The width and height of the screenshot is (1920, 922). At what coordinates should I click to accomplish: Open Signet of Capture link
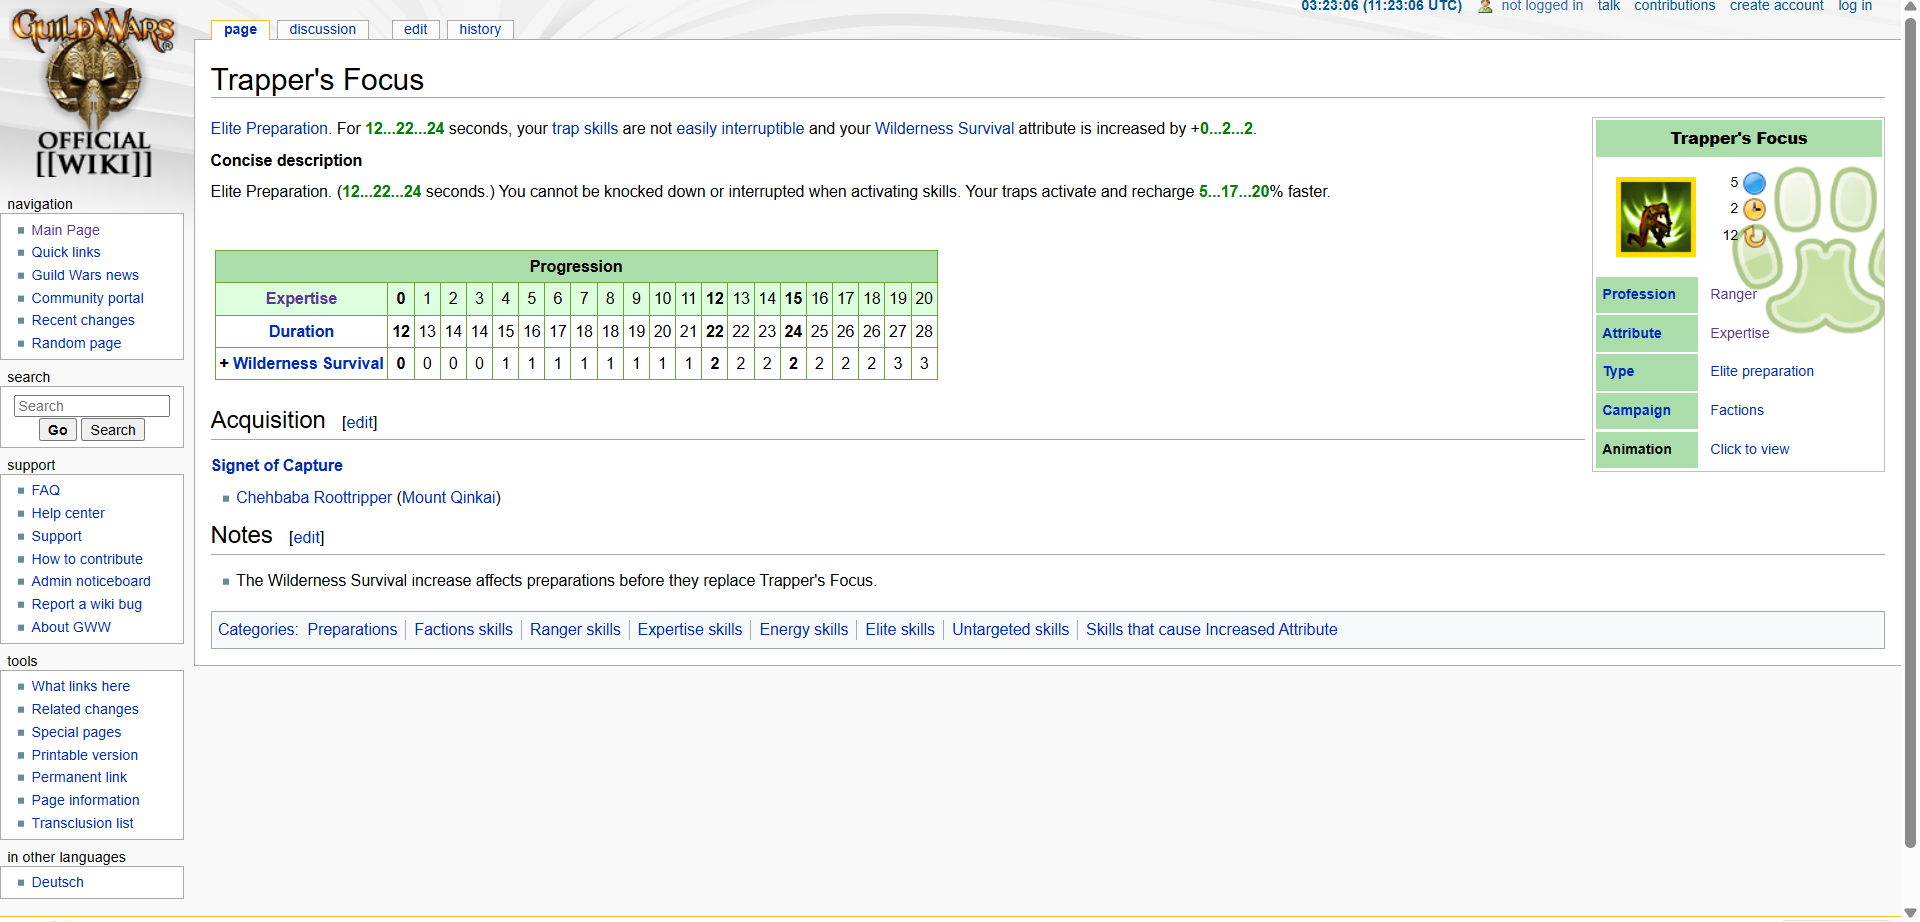[x=277, y=465]
